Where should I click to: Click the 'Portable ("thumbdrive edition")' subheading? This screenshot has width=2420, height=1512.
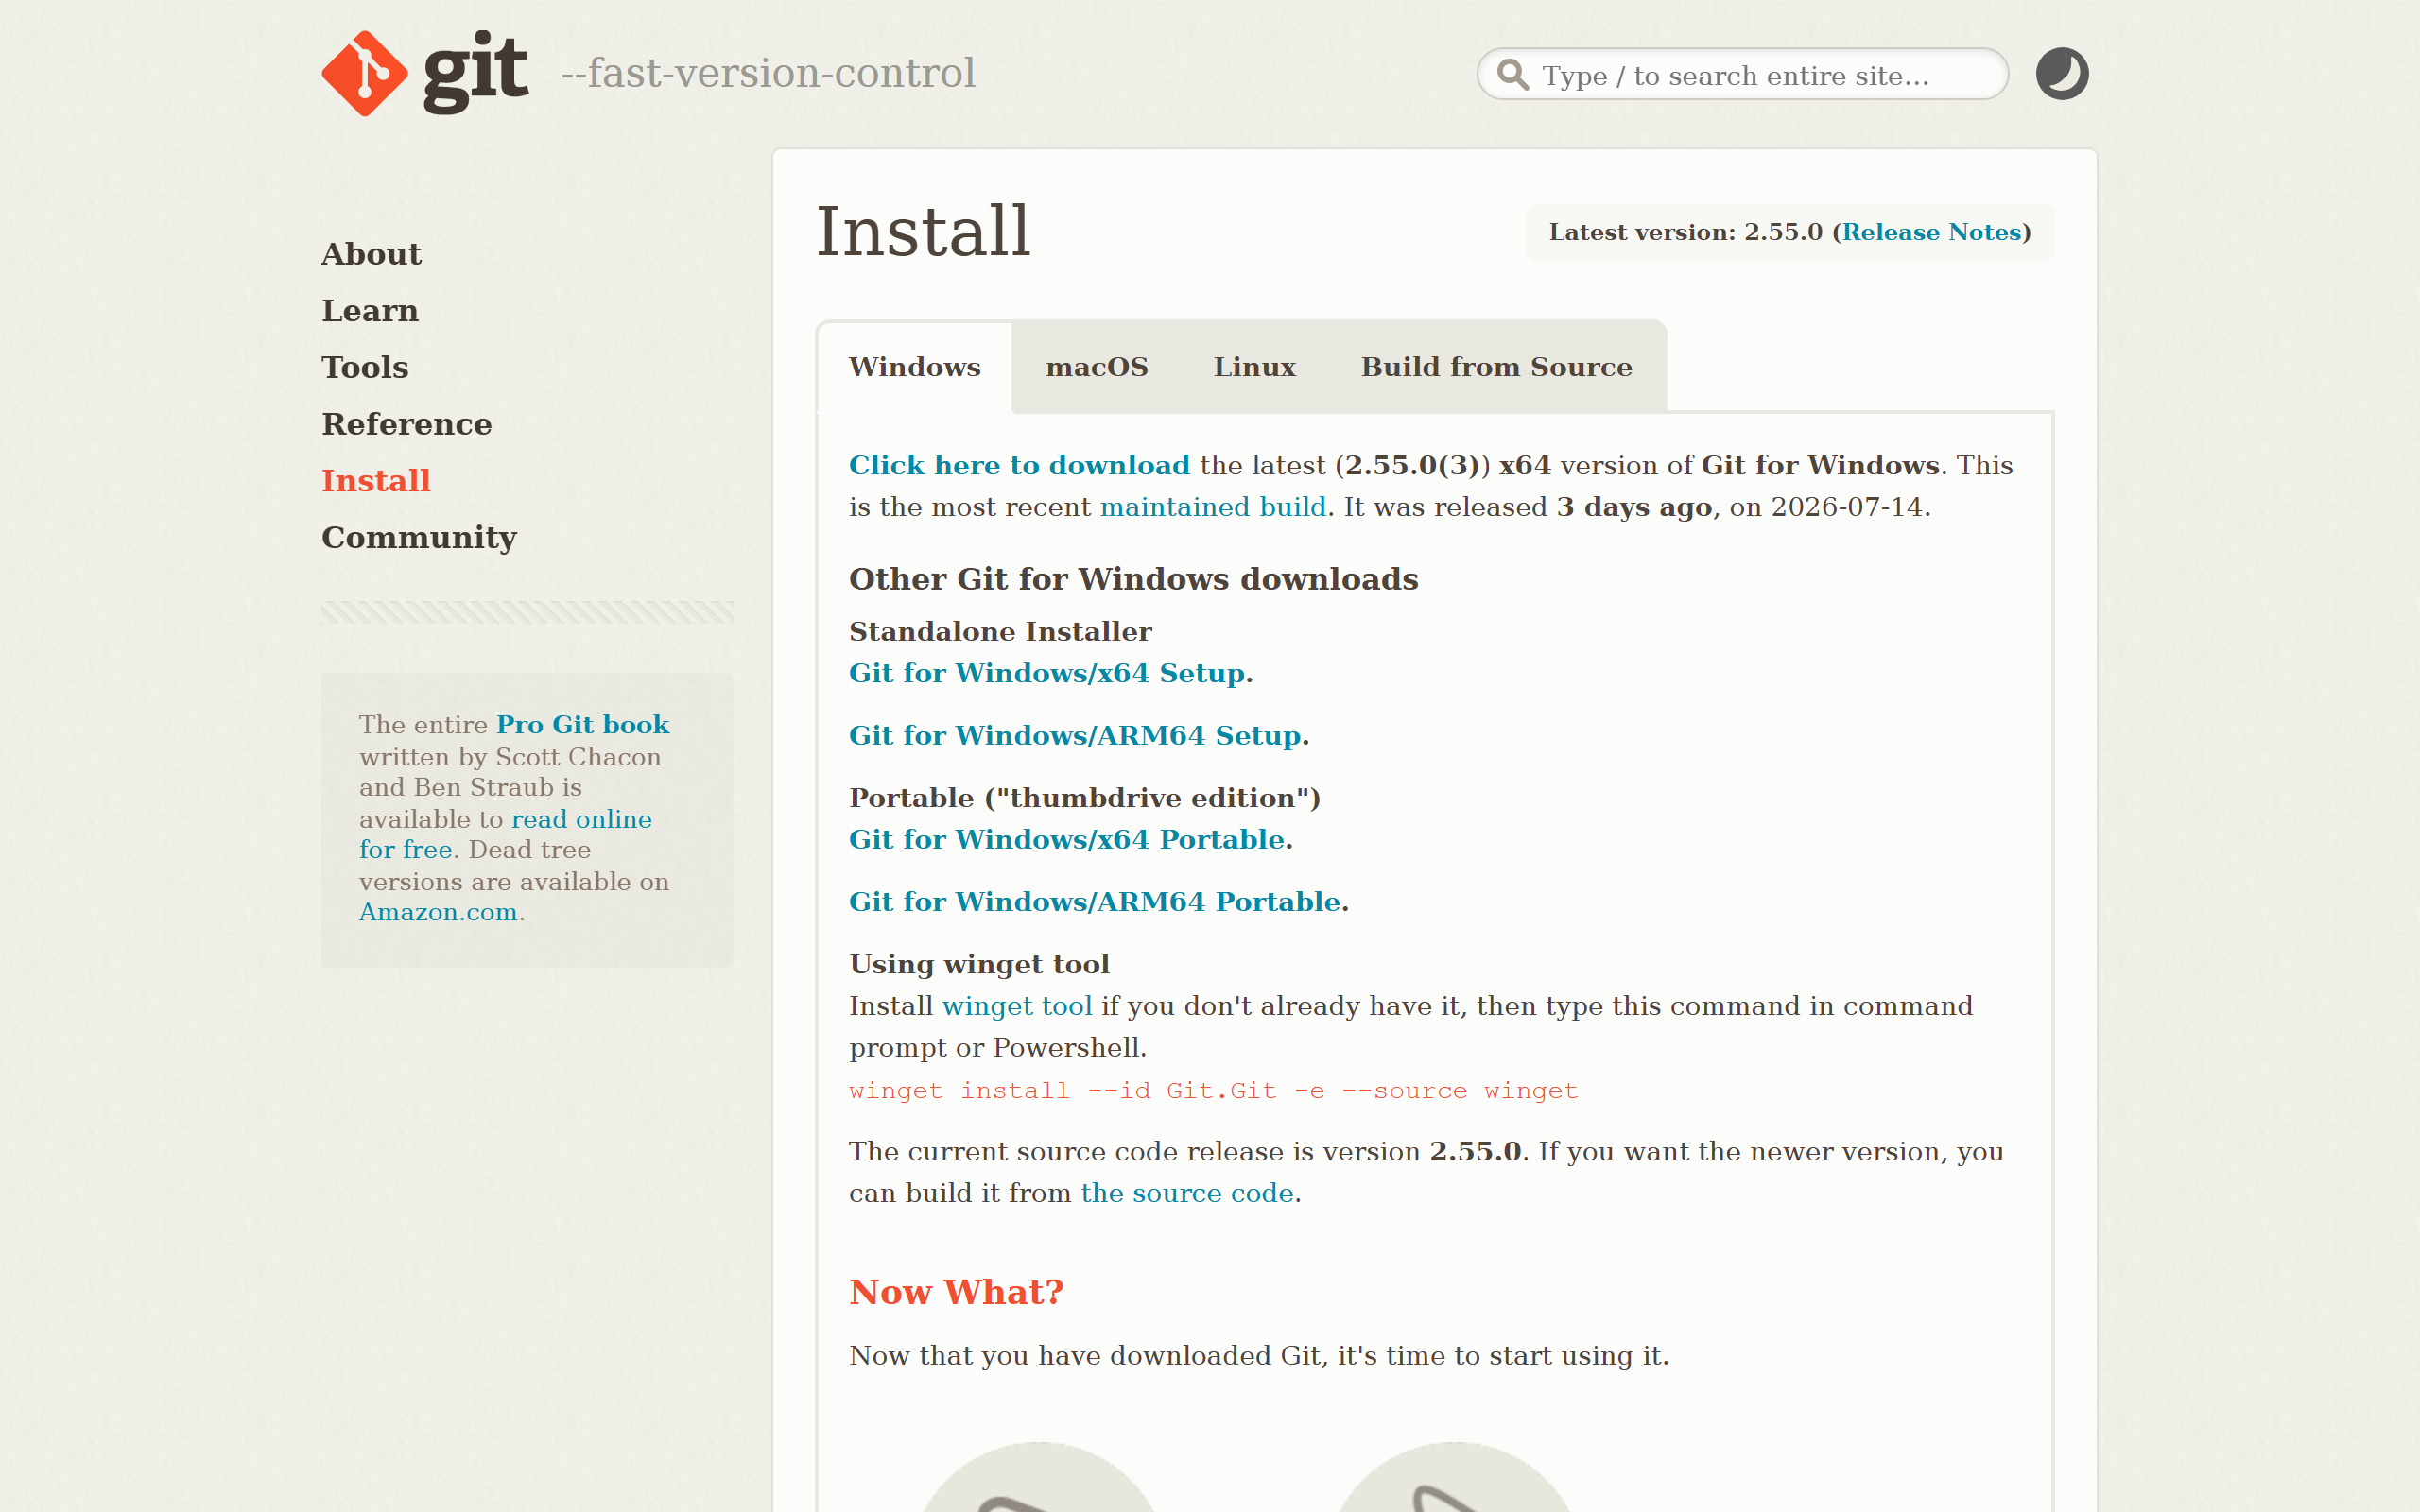(x=1085, y=798)
